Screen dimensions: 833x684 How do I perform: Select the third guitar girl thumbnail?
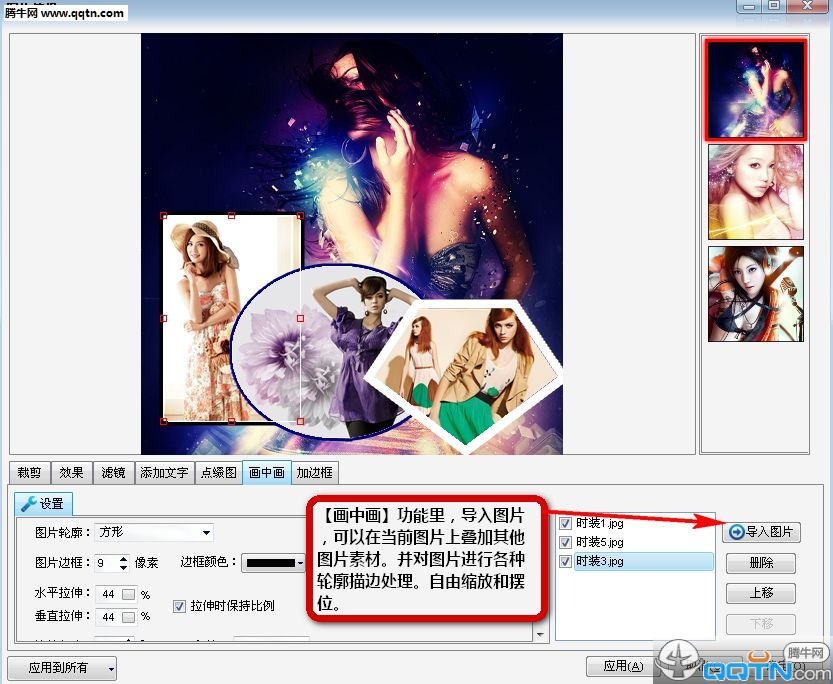(x=756, y=294)
